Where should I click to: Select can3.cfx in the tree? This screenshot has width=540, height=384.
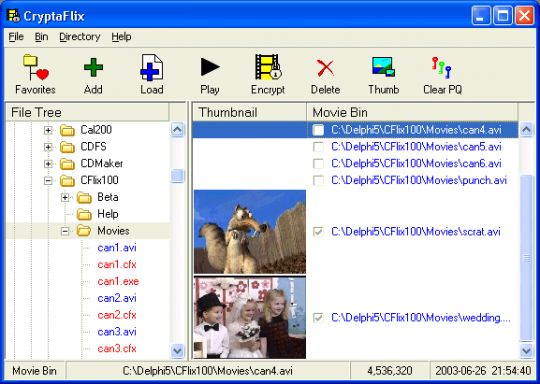(117, 349)
